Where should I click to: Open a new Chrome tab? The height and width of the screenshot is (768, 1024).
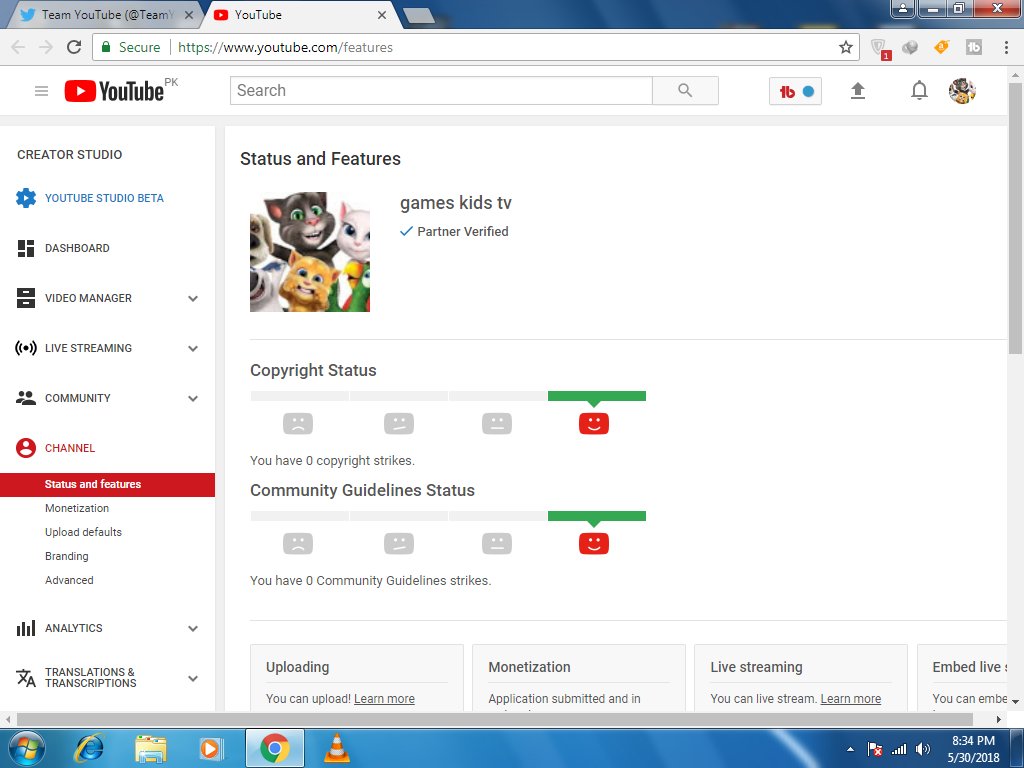pos(418,16)
